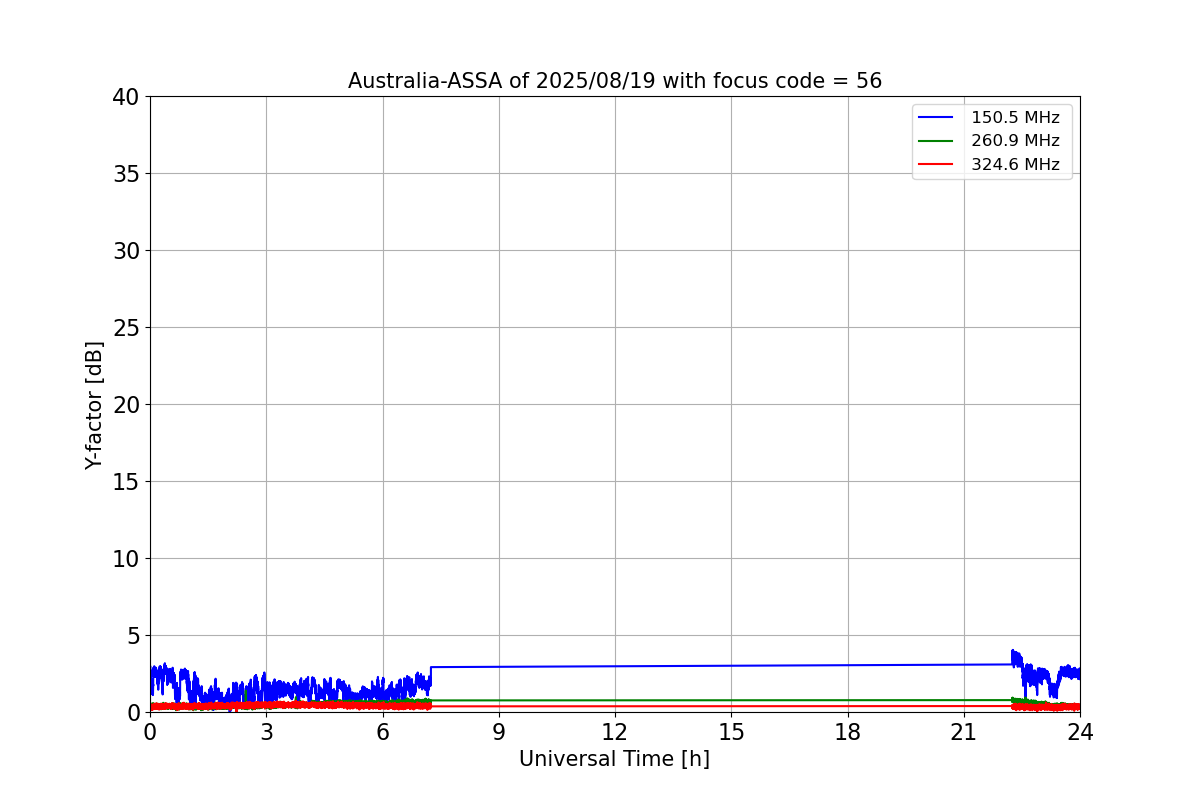
Task: Click y-axis tick label 30
Action: tap(125, 251)
